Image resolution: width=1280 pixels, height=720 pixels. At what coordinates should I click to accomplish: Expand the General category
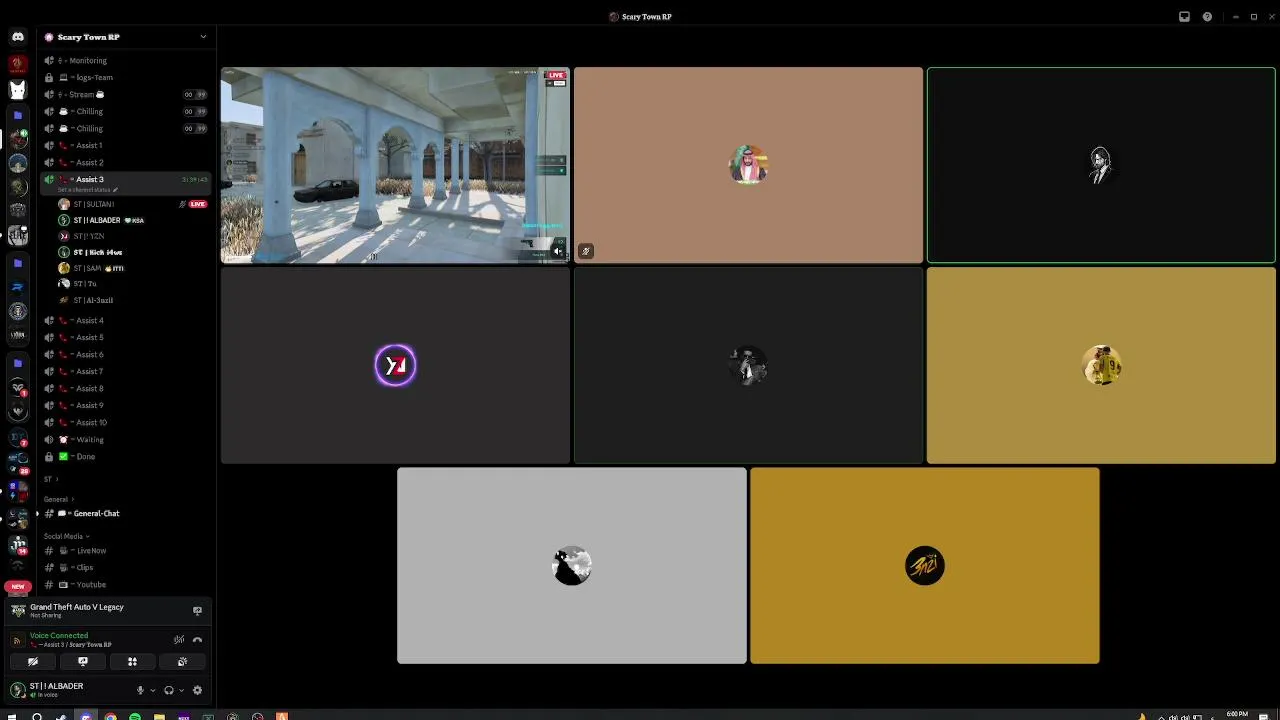pyautogui.click(x=59, y=499)
